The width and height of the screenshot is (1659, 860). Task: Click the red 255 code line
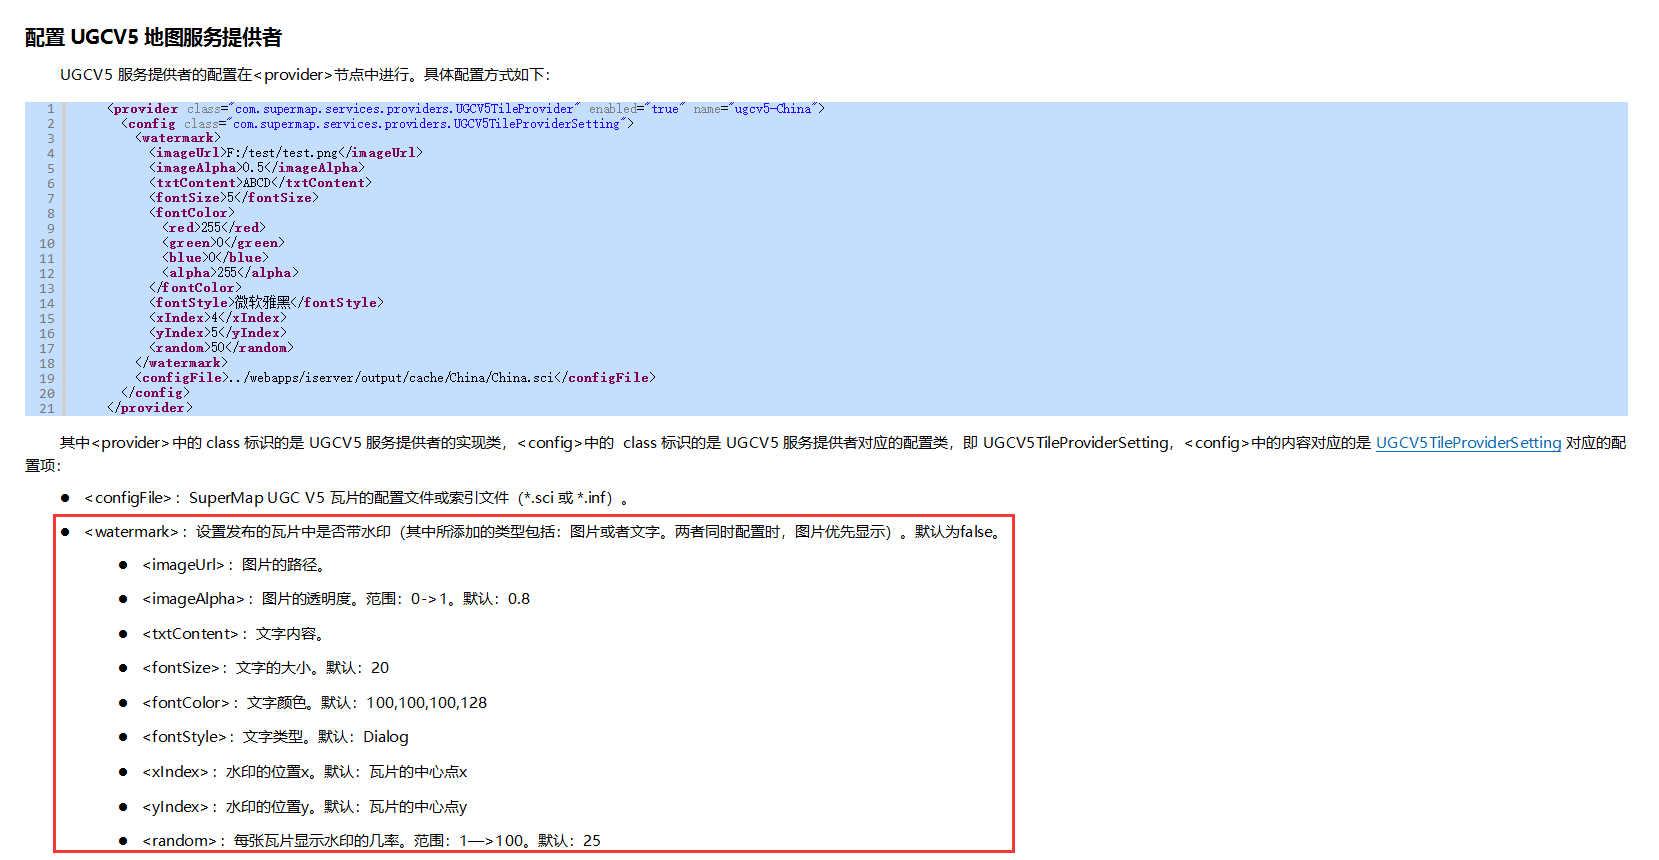(214, 228)
